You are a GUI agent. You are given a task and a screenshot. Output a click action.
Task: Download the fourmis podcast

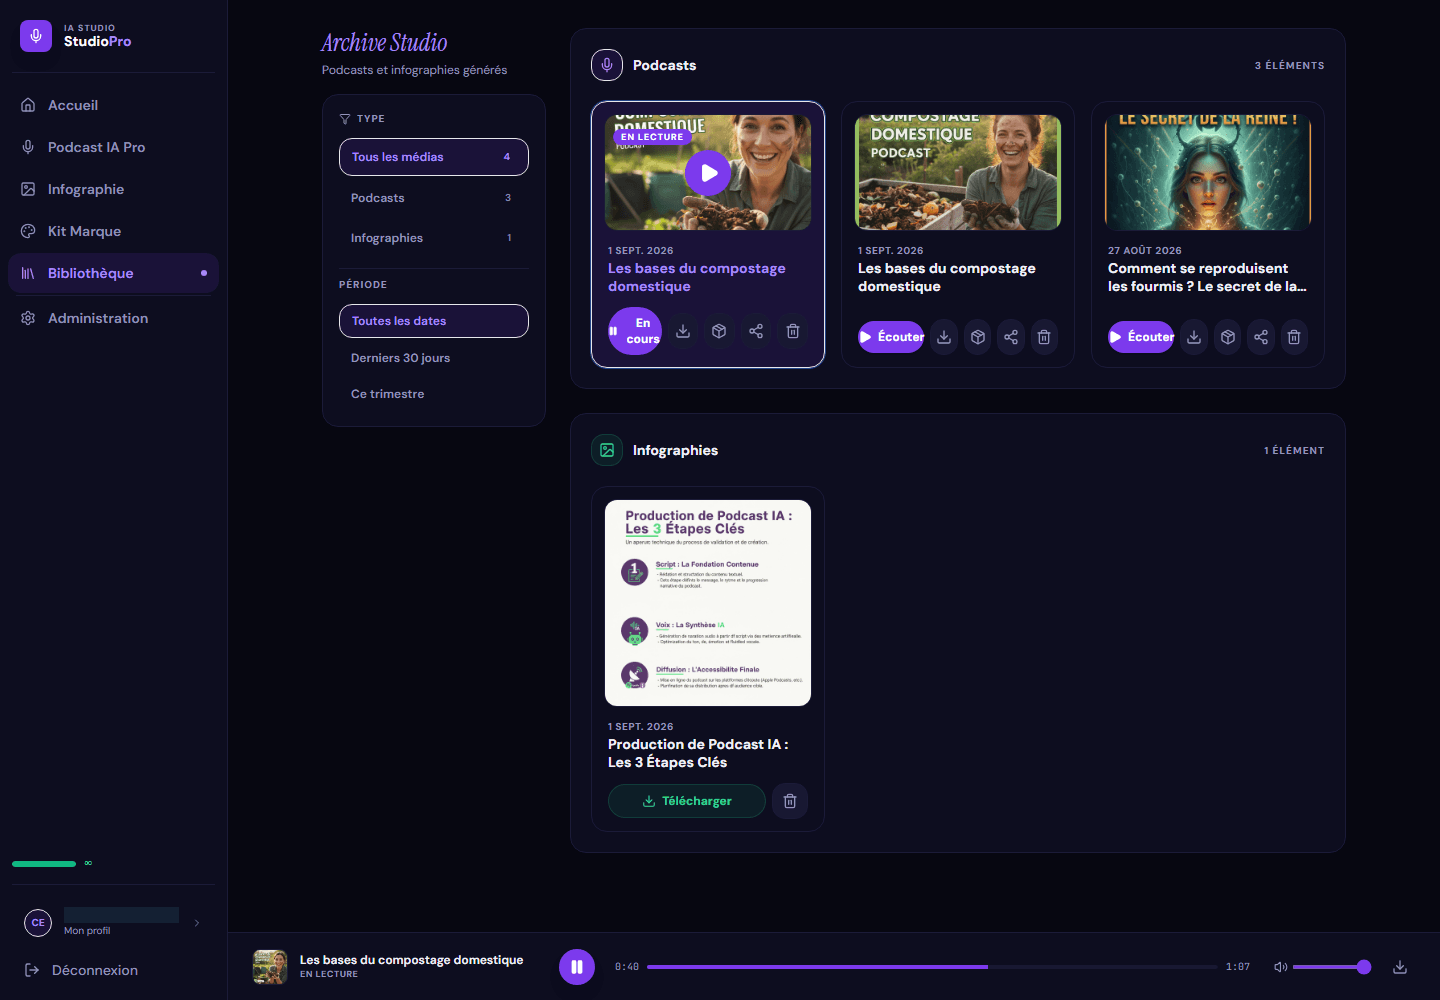(1194, 337)
